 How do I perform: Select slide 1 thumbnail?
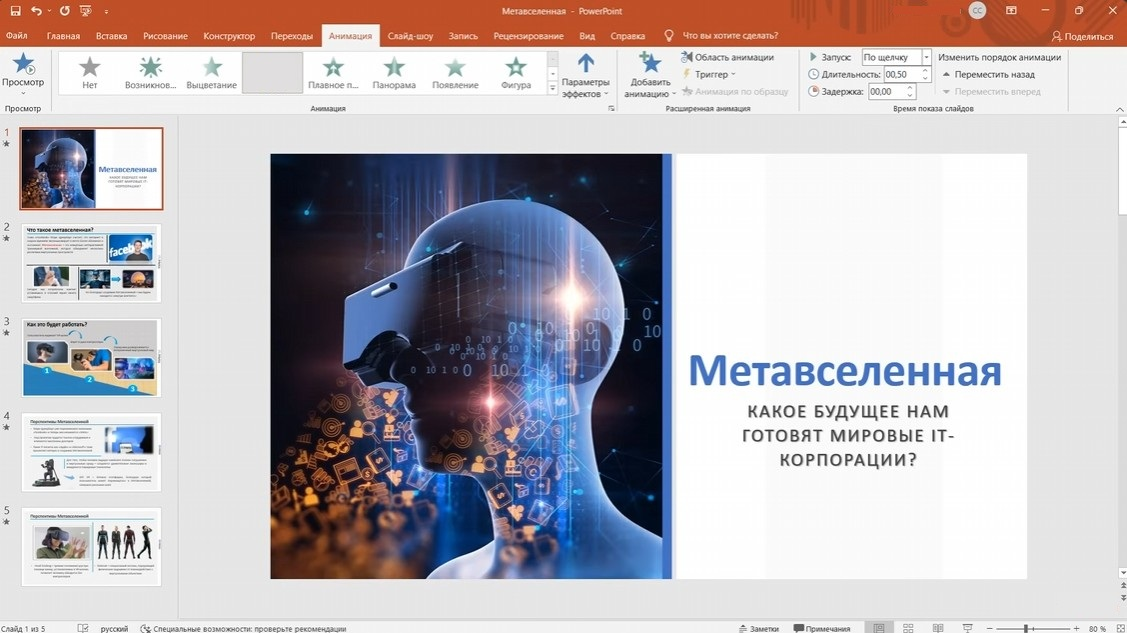[91, 169]
